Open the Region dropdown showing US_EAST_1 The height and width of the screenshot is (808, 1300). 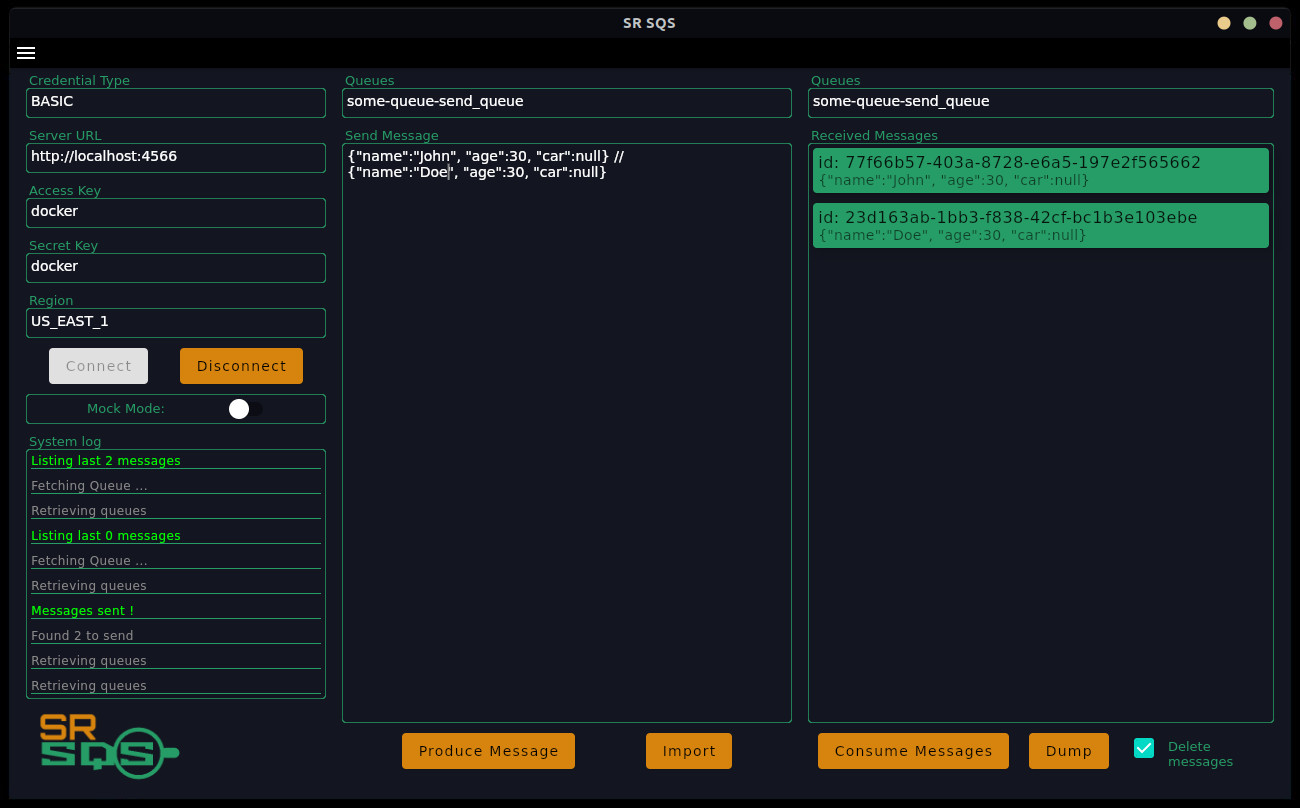(176, 322)
